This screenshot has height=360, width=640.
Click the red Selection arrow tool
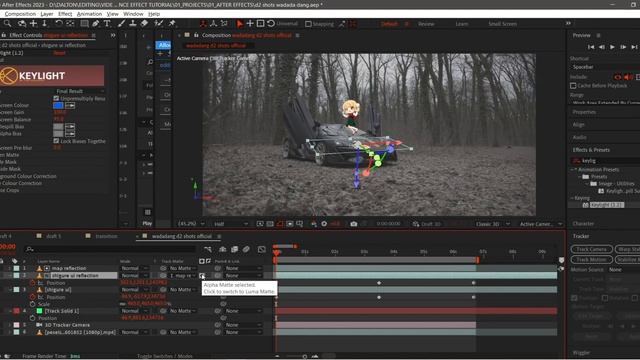click(240, 24)
